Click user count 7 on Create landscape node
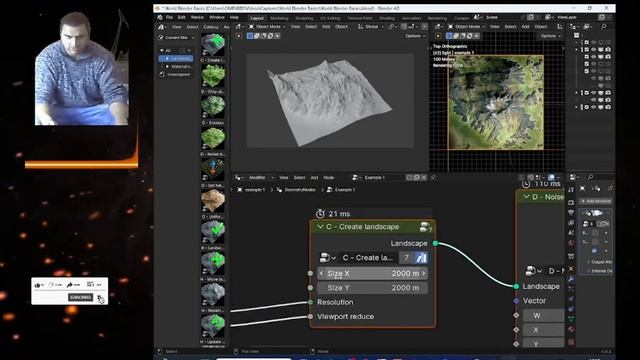The width and height of the screenshot is (640, 360). click(406, 258)
